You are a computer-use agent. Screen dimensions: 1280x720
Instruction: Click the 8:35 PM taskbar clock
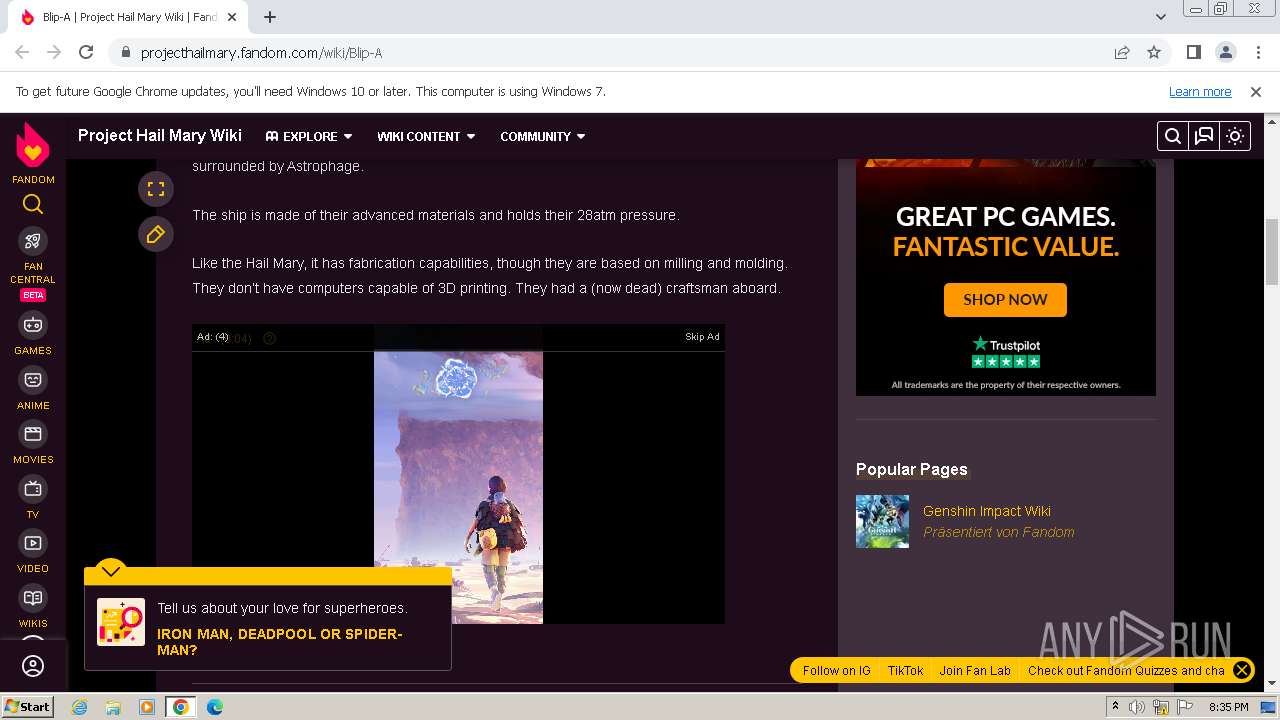[1228, 707]
